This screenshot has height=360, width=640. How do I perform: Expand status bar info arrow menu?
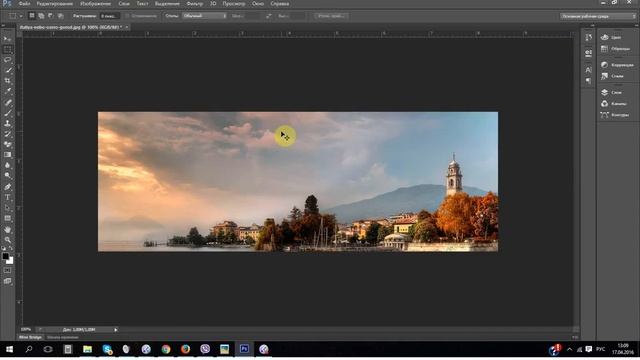(x=116, y=329)
